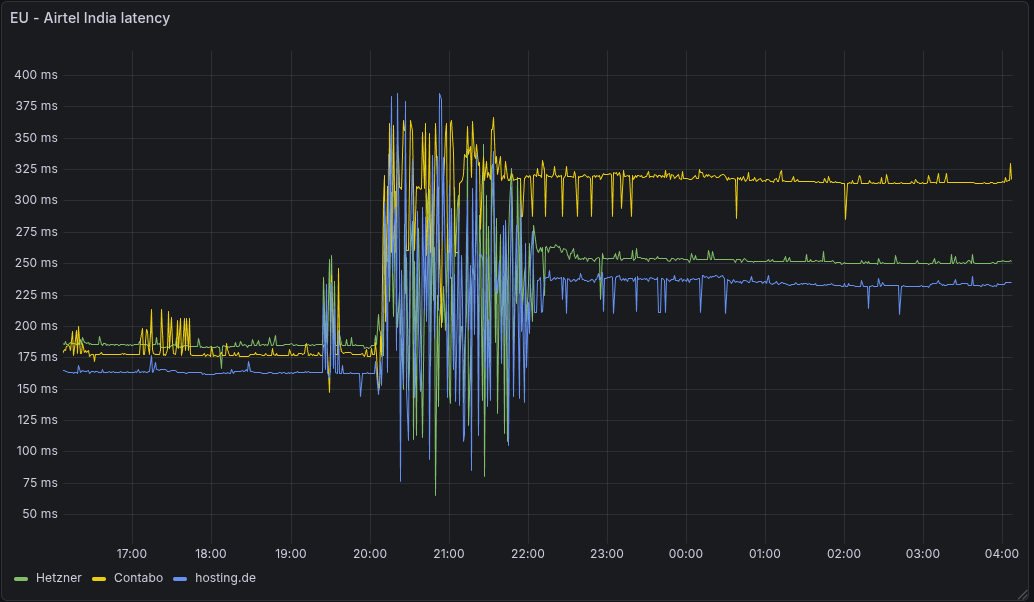The height and width of the screenshot is (602, 1034).
Task: Toggle Contabo series via its legend label
Action: pyautogui.click(x=138, y=578)
